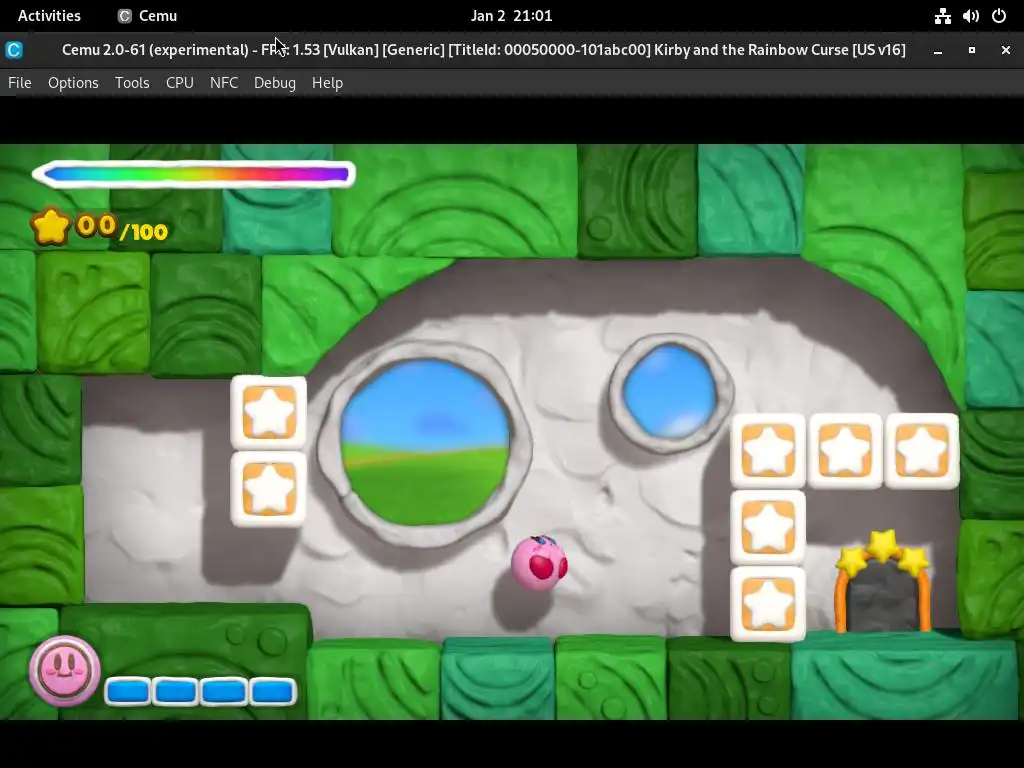
Task: Click the clock showing Jan 2 21:01
Action: click(511, 16)
